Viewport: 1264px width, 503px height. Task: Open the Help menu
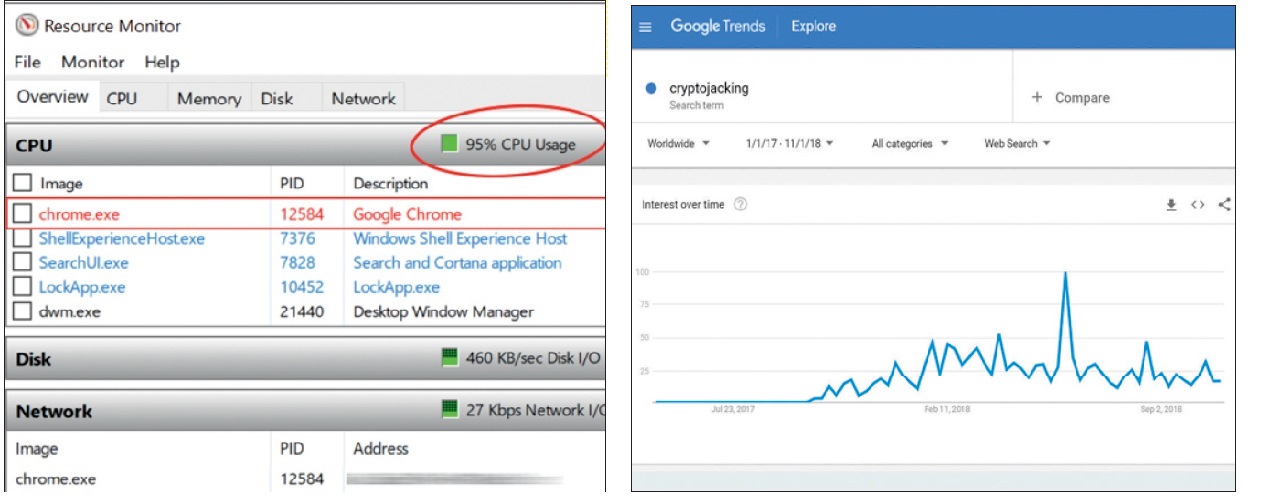point(161,62)
